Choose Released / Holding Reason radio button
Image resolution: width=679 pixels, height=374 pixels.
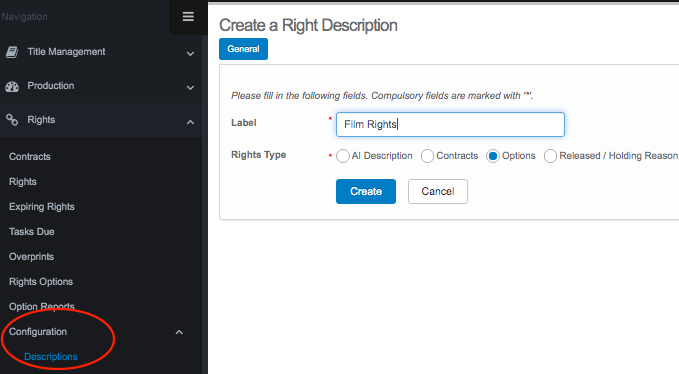click(x=550, y=156)
